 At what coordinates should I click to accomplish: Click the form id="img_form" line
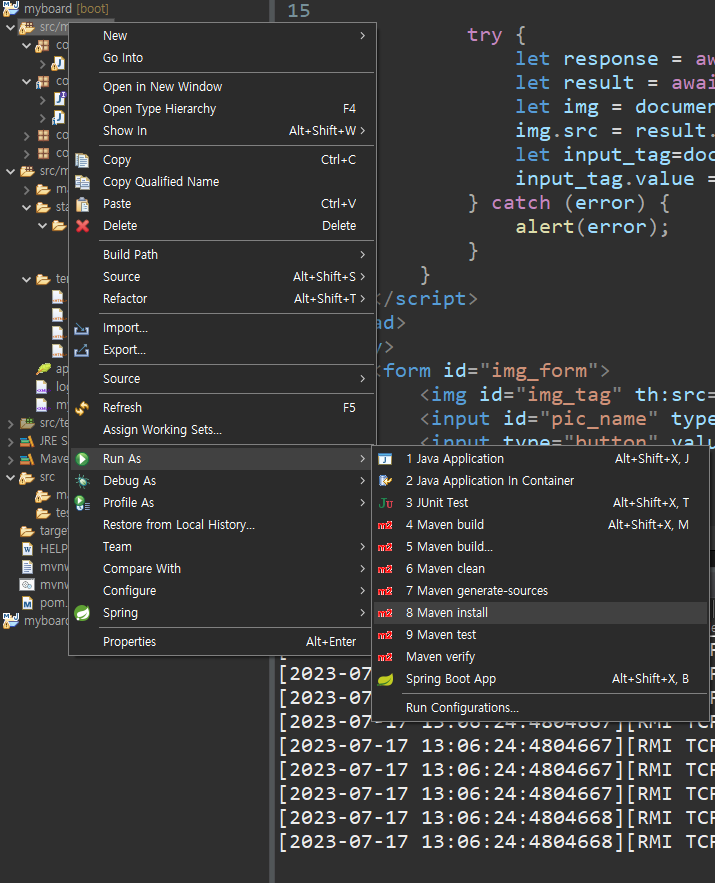493,371
